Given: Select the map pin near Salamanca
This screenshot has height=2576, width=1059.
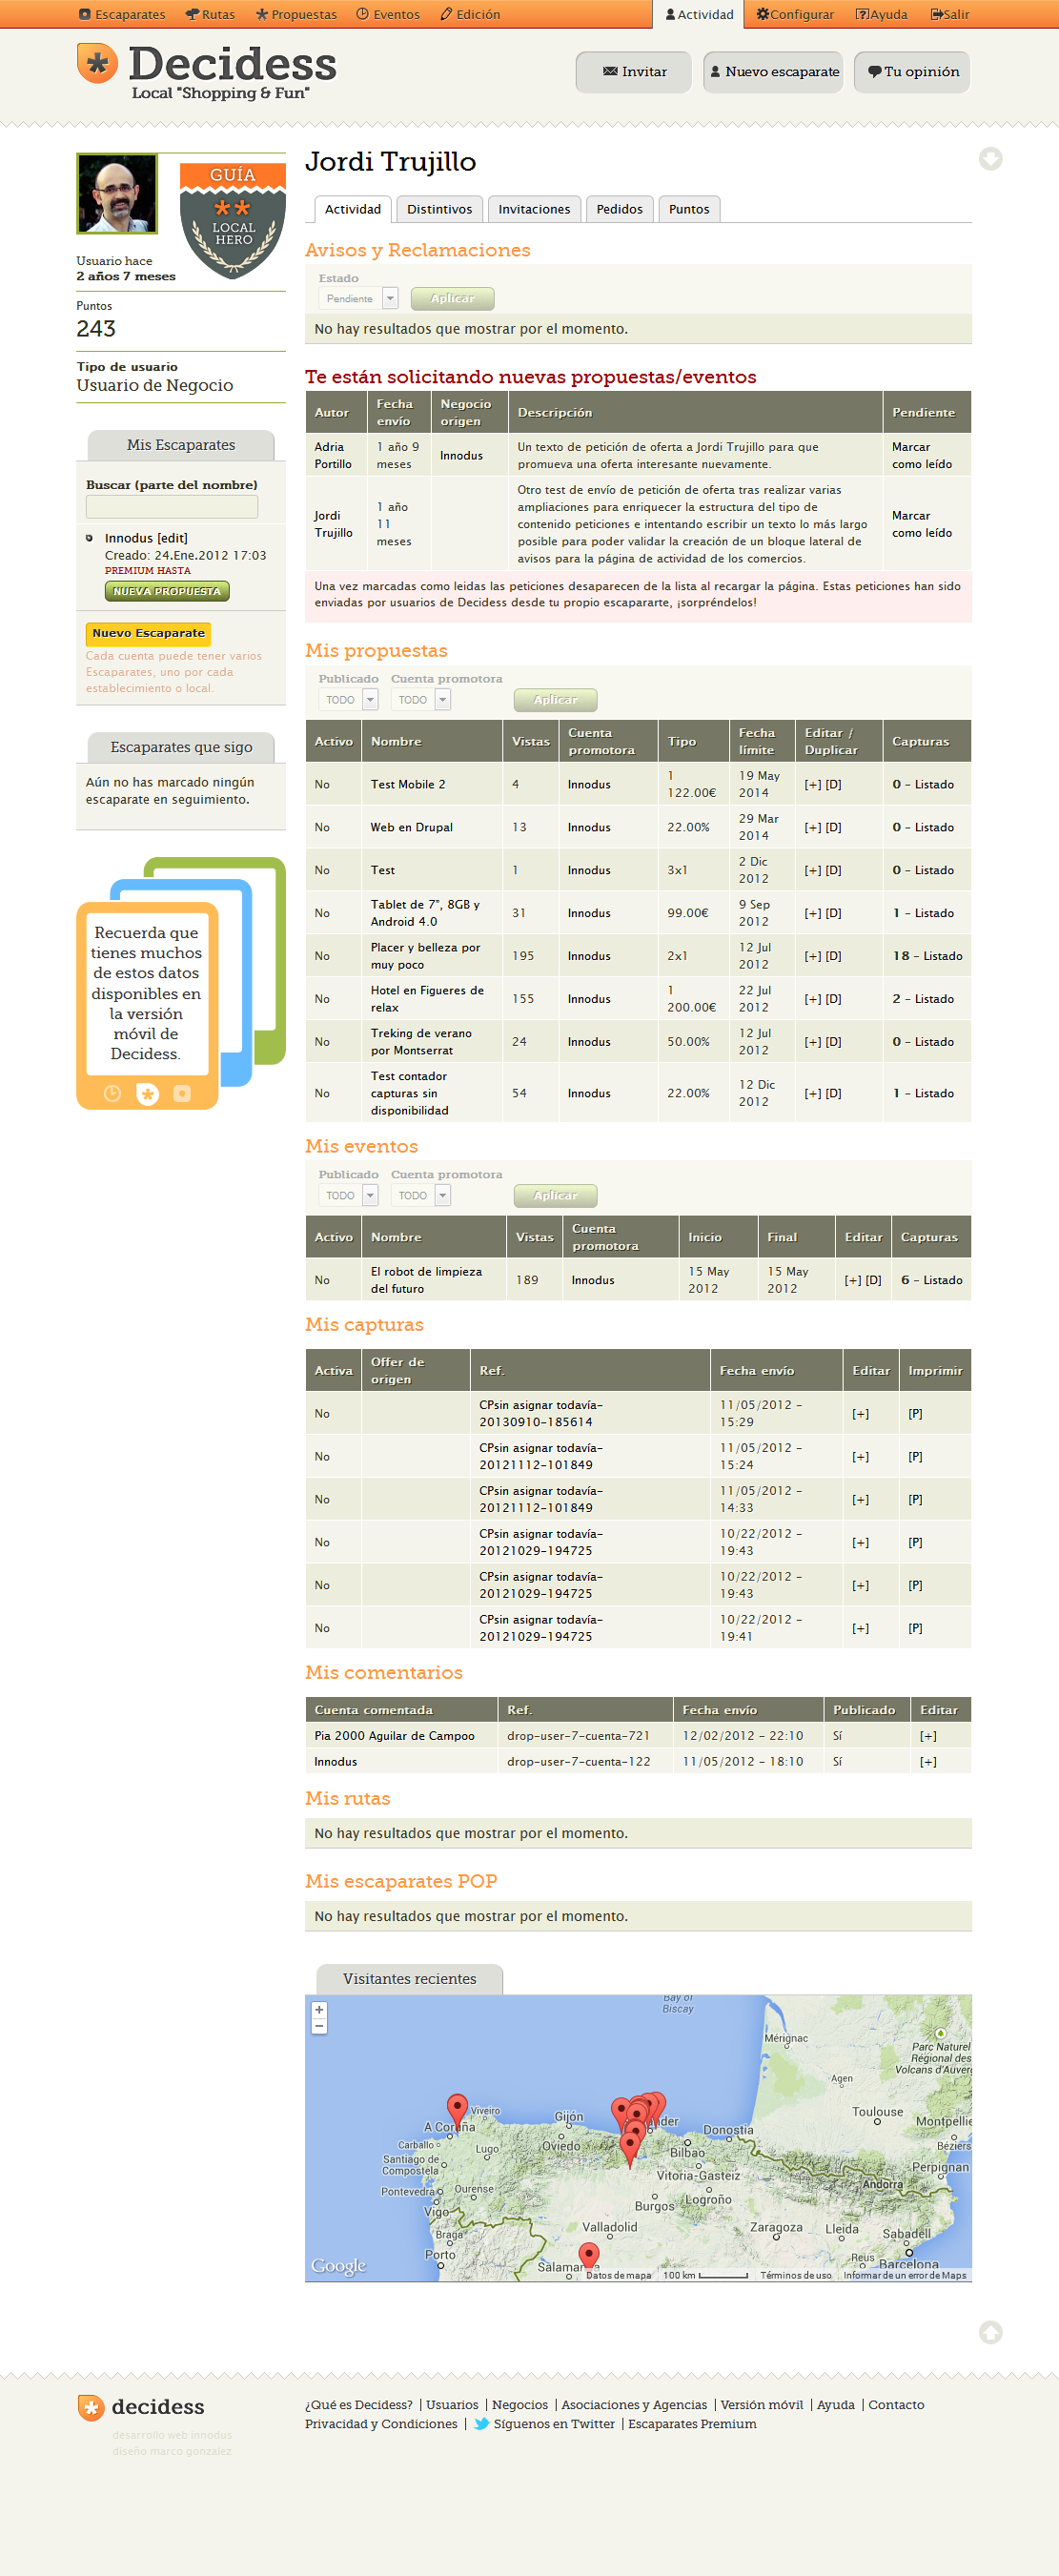Looking at the screenshot, I should (x=589, y=2256).
